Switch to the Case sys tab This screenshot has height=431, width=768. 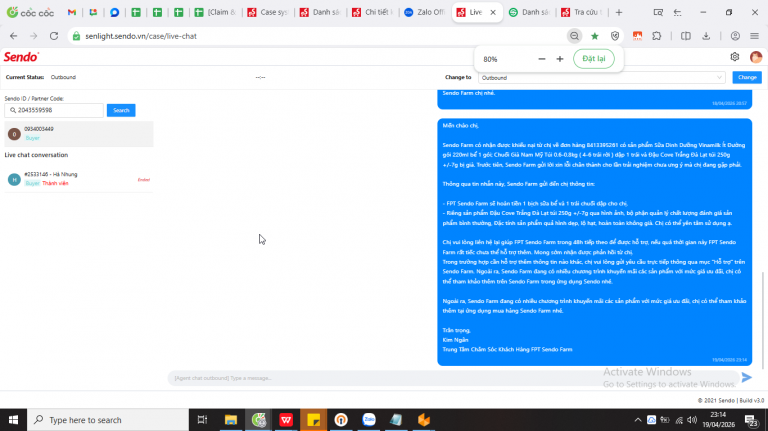pos(268,12)
